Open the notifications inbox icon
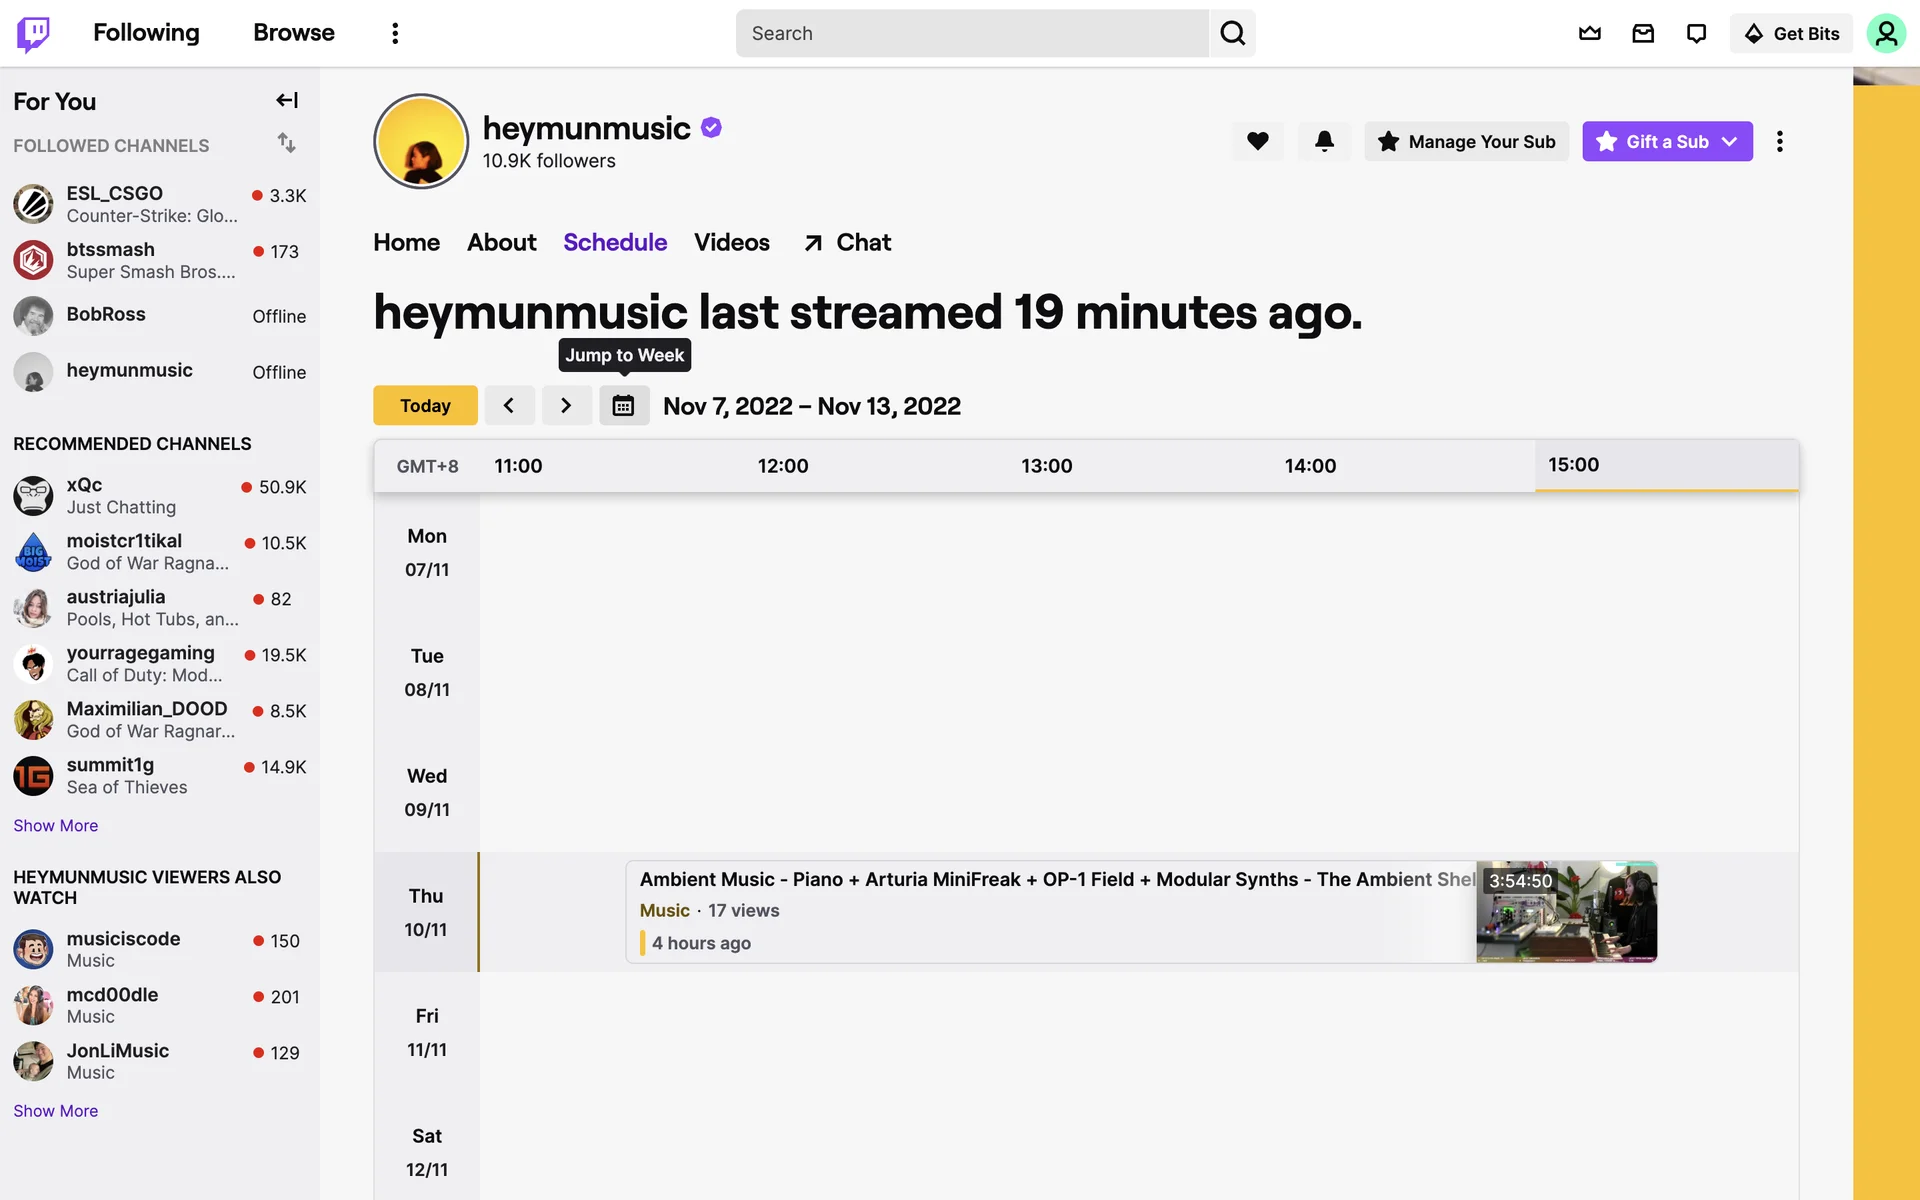1920x1200 pixels. click(x=1643, y=33)
